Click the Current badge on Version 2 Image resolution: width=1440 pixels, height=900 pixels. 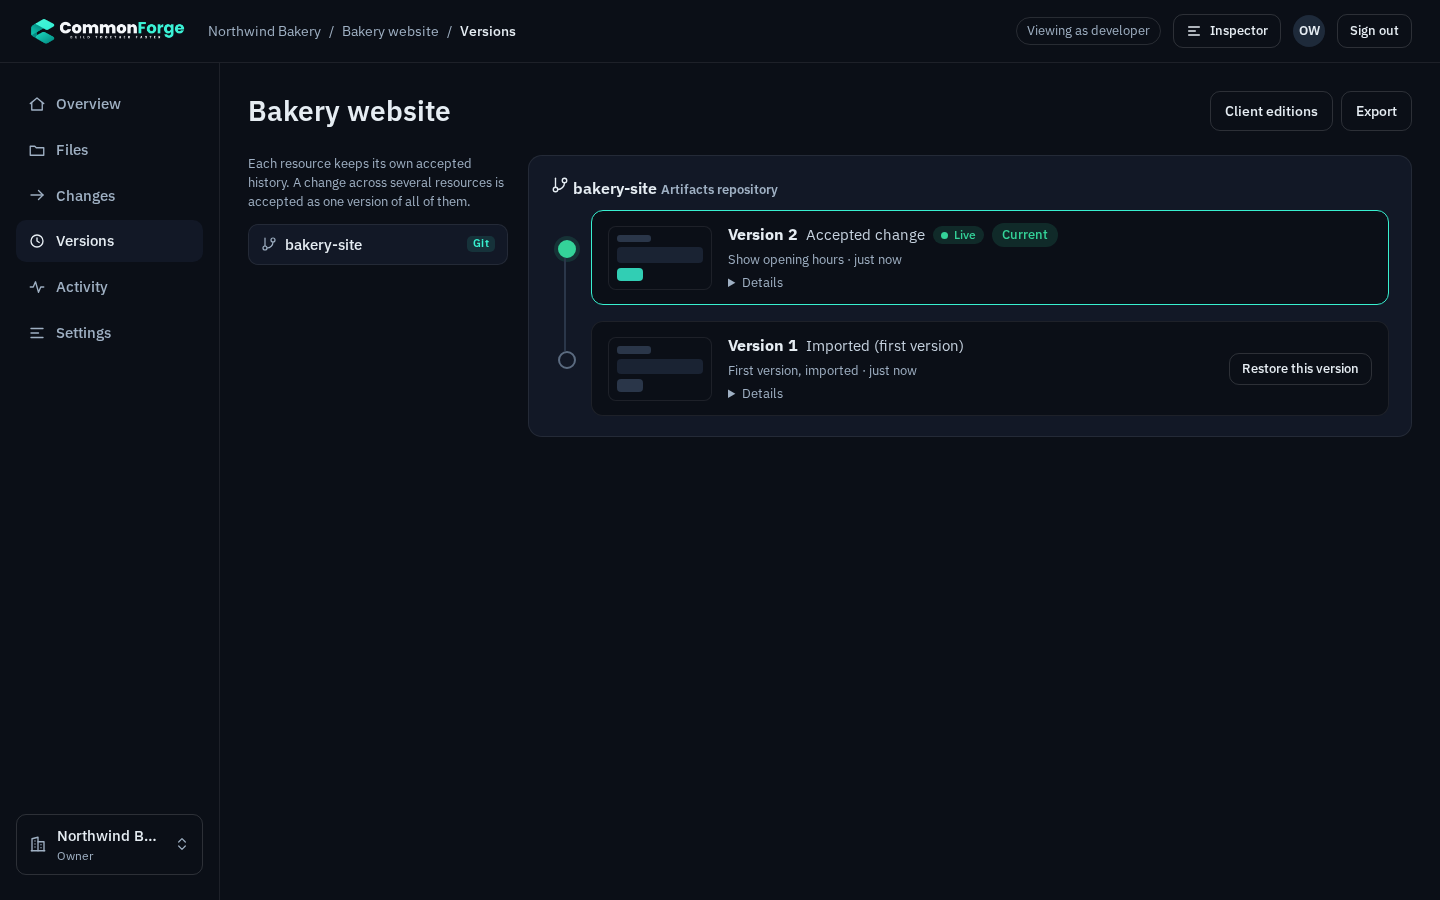pyautogui.click(x=1025, y=235)
